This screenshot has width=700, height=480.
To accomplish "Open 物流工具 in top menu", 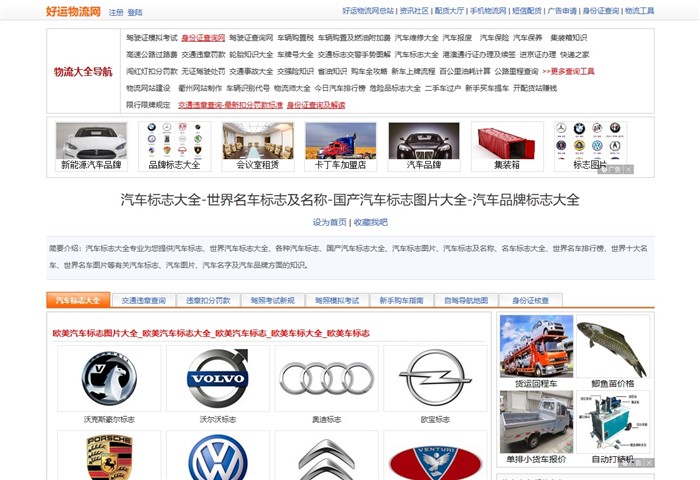I will click(639, 11).
